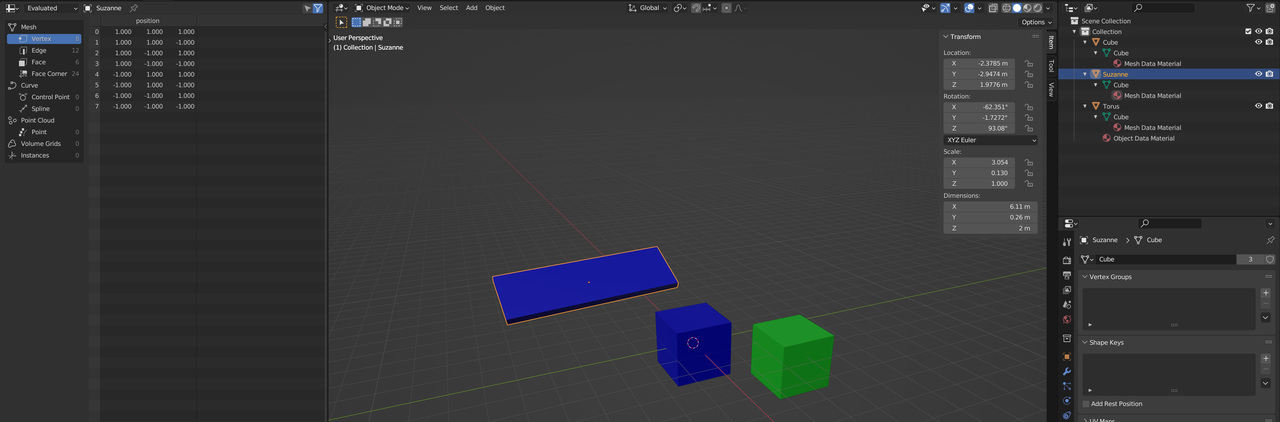
Task: Exclude Collection from view layer checkbox
Action: pyautogui.click(x=1248, y=31)
